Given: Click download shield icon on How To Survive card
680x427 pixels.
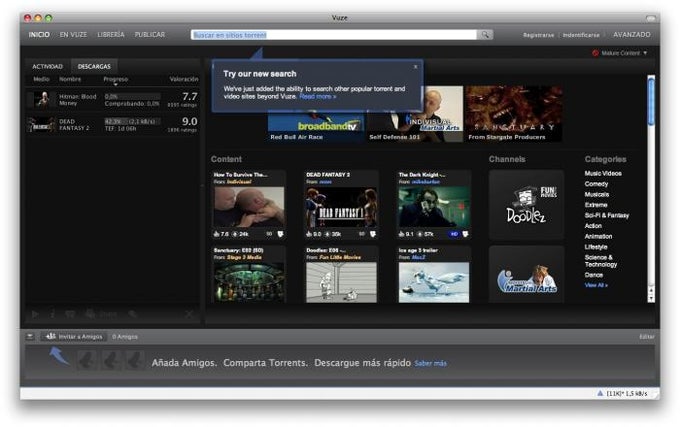Looking at the screenshot, I should 281,234.
